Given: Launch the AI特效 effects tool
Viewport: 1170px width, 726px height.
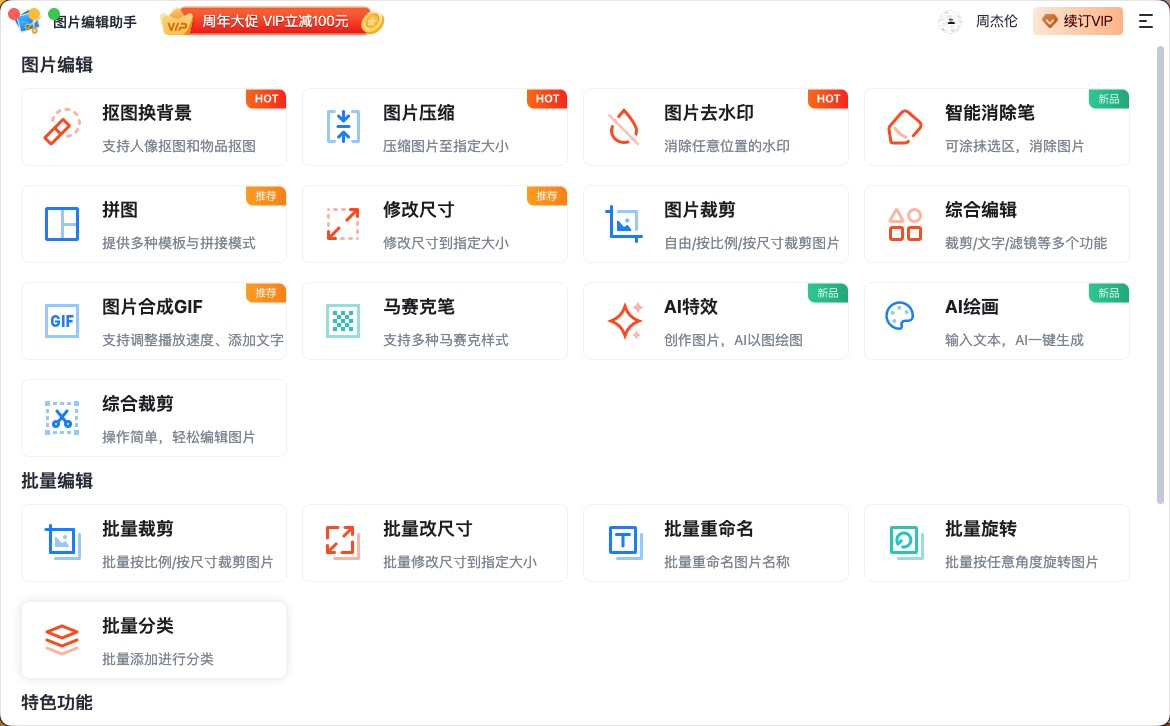Looking at the screenshot, I should tap(716, 321).
